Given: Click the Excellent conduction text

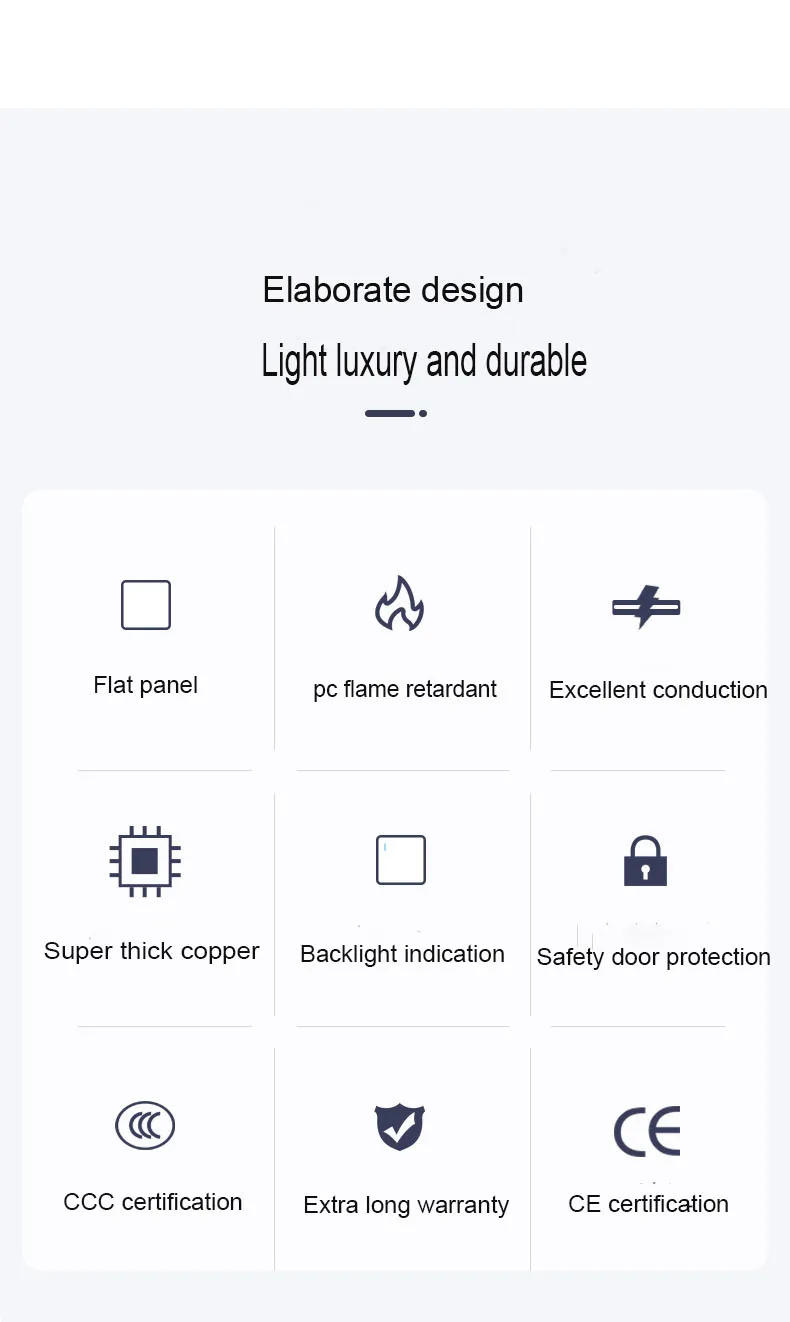Looking at the screenshot, I should click(x=658, y=690).
